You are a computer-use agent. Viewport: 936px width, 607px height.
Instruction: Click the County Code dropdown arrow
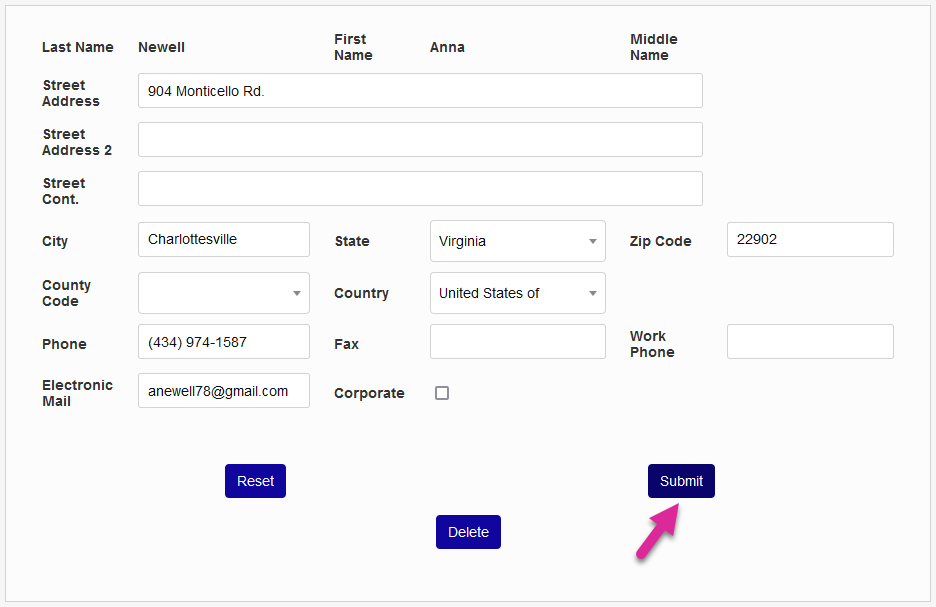point(296,294)
